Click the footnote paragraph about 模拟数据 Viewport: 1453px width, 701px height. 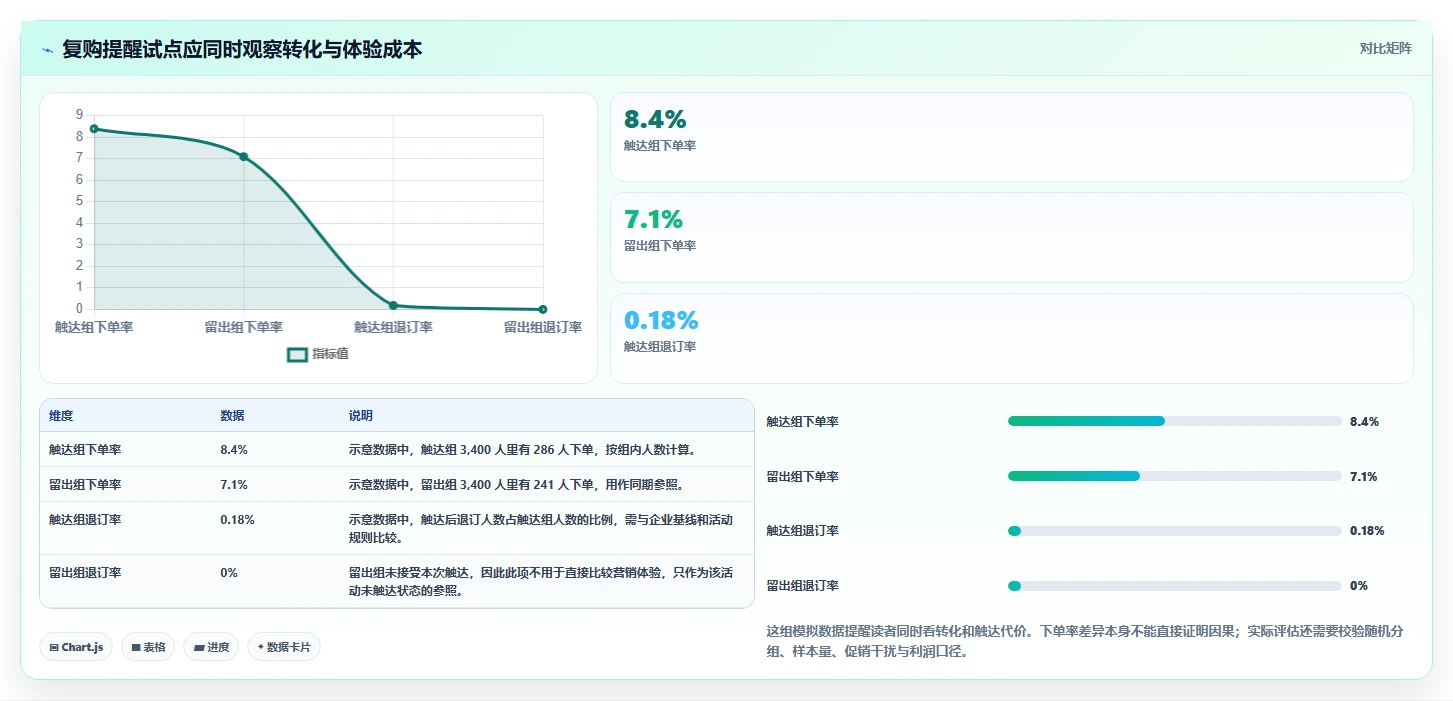(x=1085, y=641)
